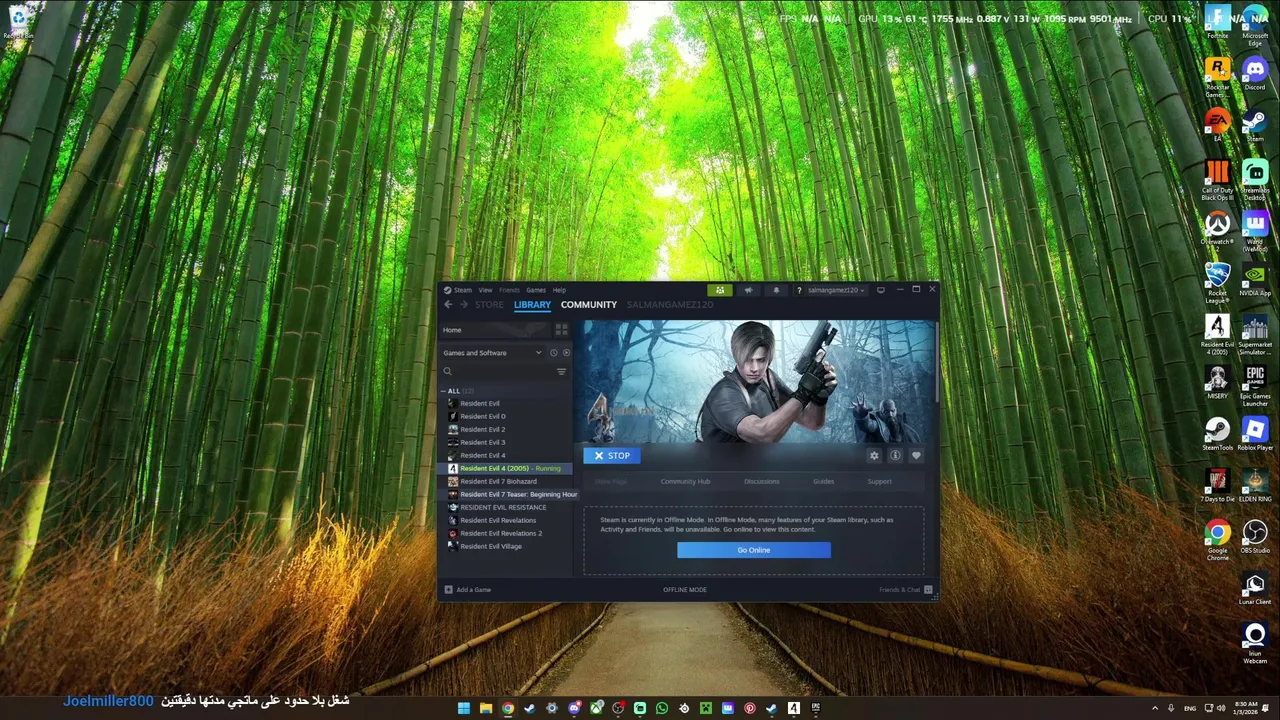Open File Explorer from taskbar

click(486, 708)
